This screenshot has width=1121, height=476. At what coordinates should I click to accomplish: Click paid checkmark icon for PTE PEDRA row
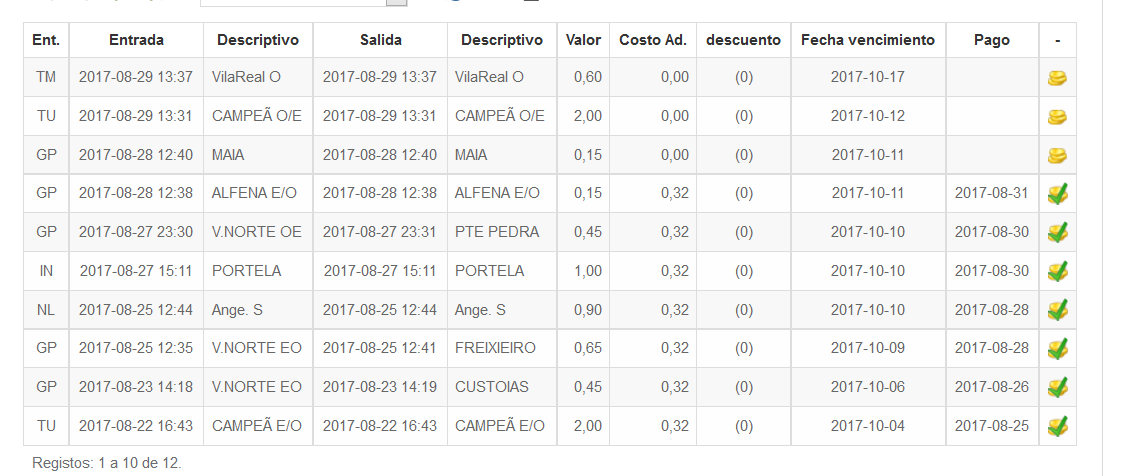1057,232
